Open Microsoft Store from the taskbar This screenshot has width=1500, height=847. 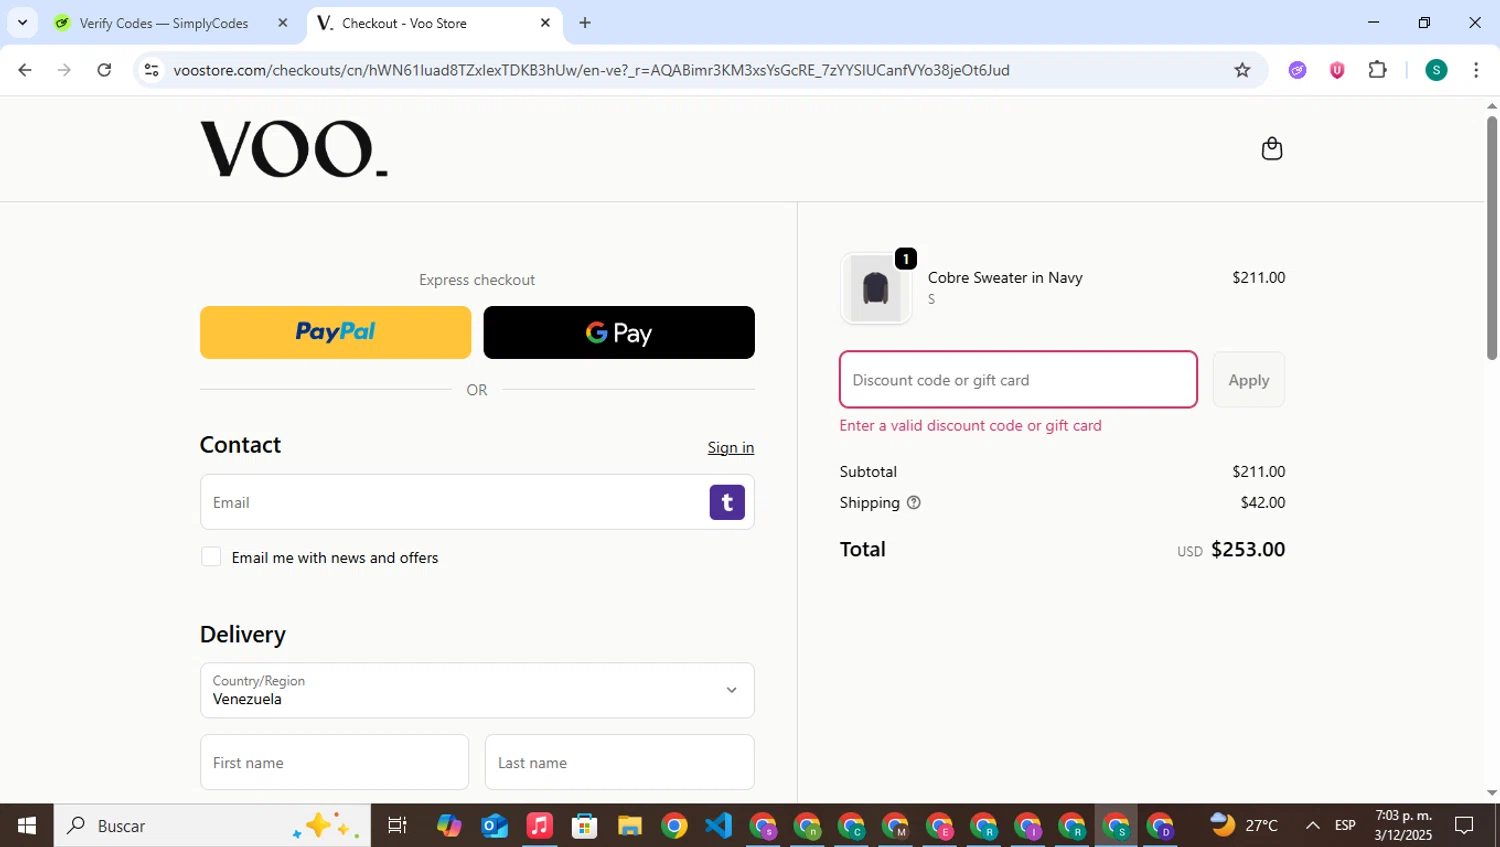pos(584,826)
